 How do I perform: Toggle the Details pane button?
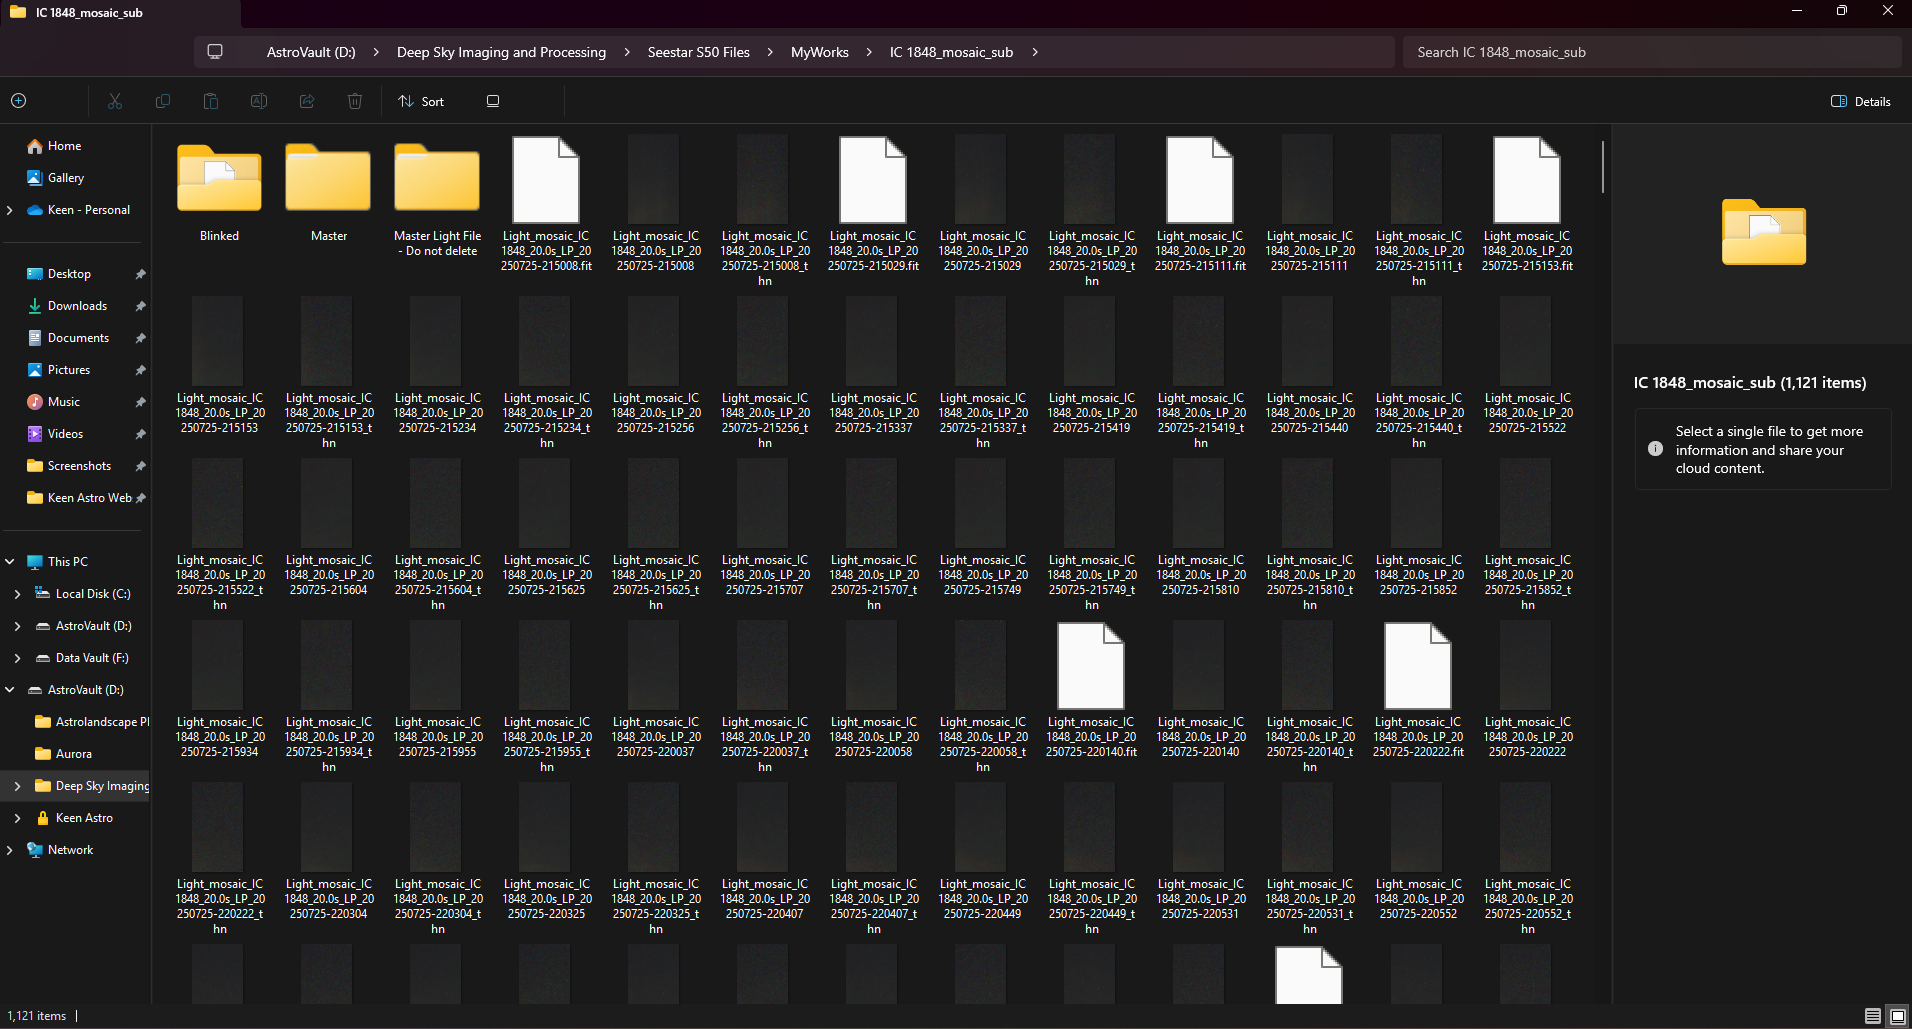1860,101
